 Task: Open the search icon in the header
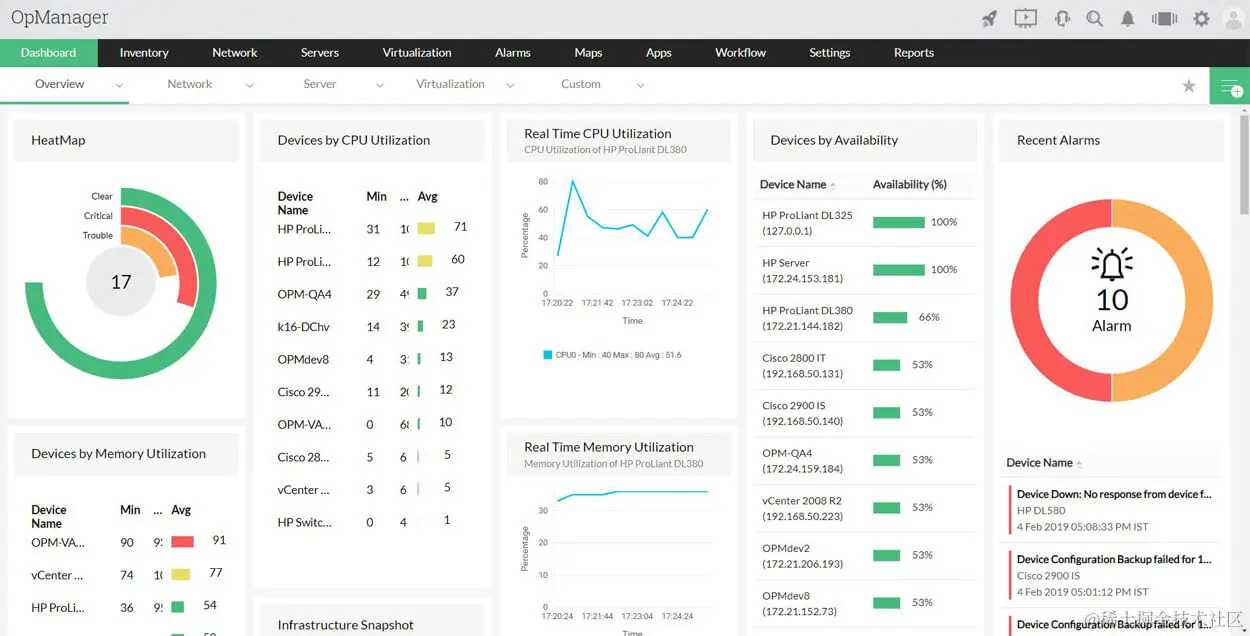pos(1094,17)
